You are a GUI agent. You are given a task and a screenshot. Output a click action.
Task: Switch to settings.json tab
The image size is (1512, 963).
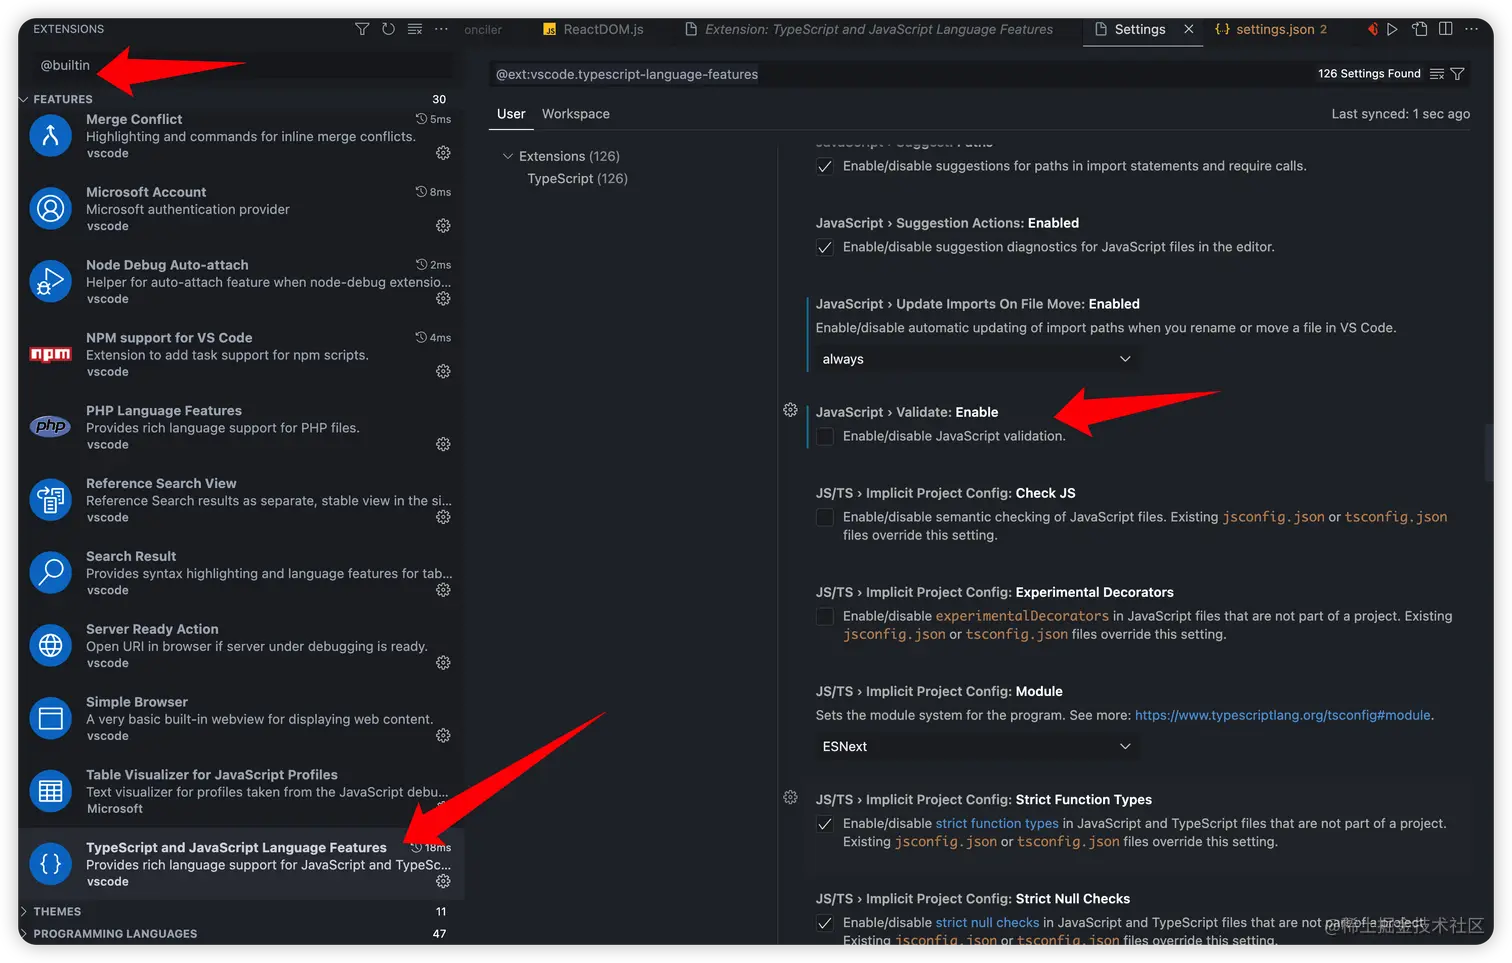(1272, 29)
